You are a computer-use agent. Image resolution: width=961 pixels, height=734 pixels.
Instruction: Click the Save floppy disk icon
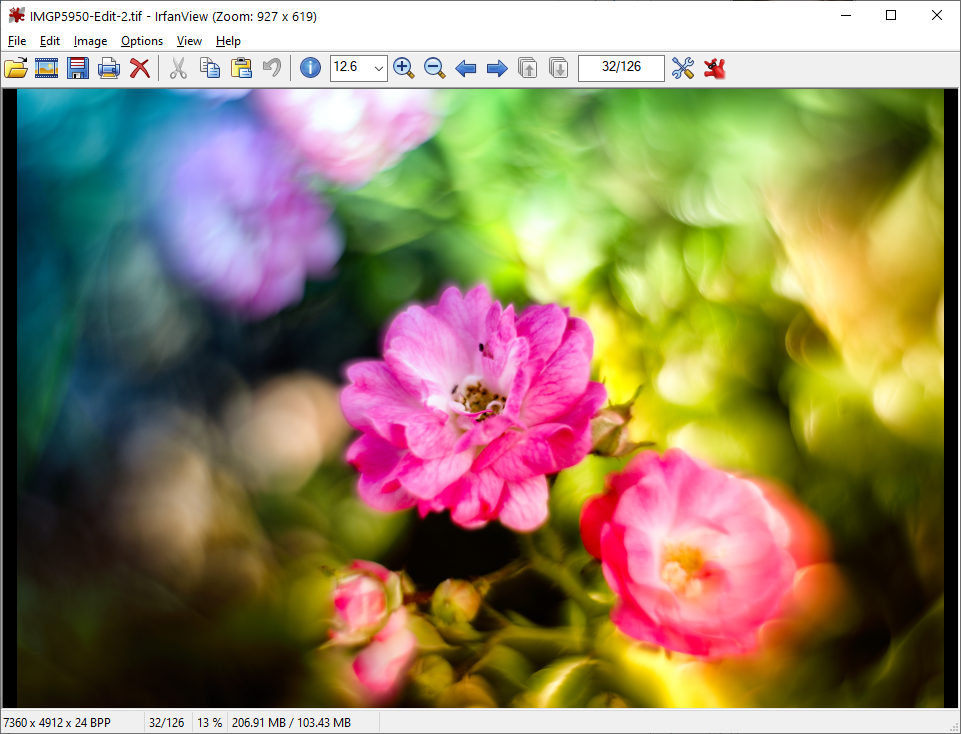(x=78, y=68)
